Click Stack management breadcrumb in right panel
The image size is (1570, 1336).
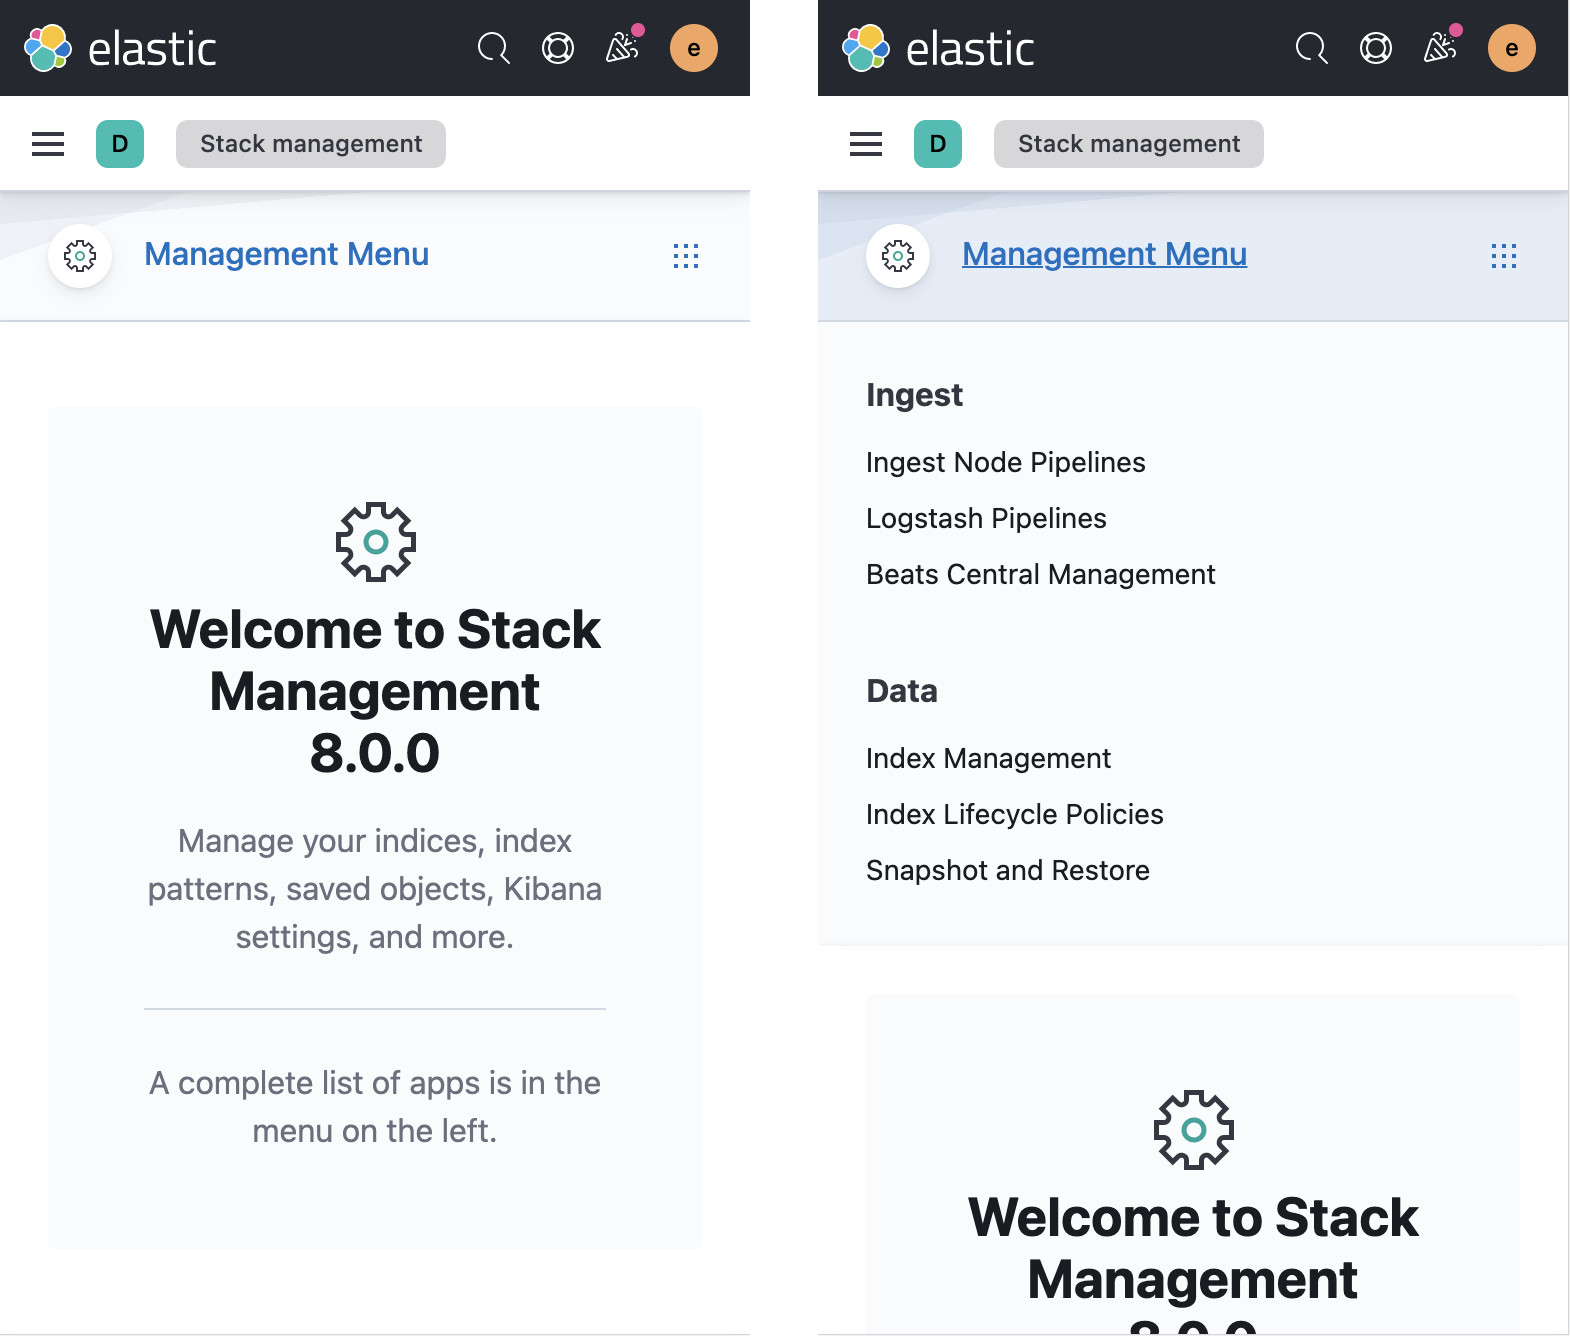[x=1129, y=144]
